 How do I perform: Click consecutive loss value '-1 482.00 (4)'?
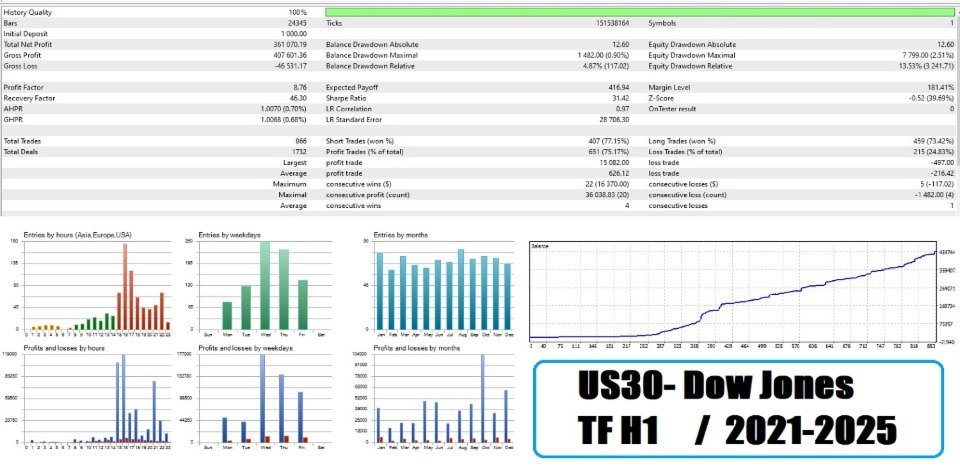click(x=934, y=195)
